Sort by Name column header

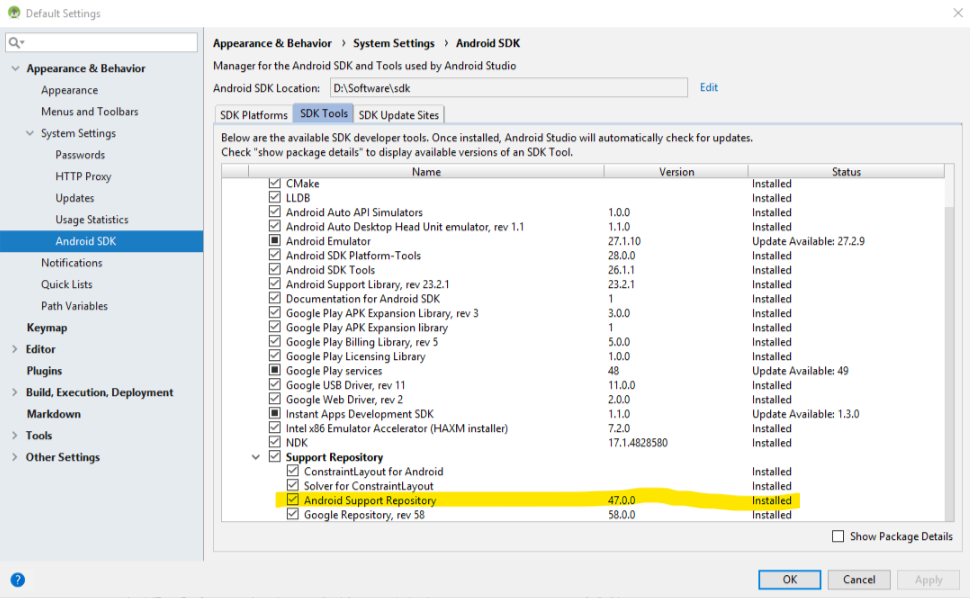[426, 172]
